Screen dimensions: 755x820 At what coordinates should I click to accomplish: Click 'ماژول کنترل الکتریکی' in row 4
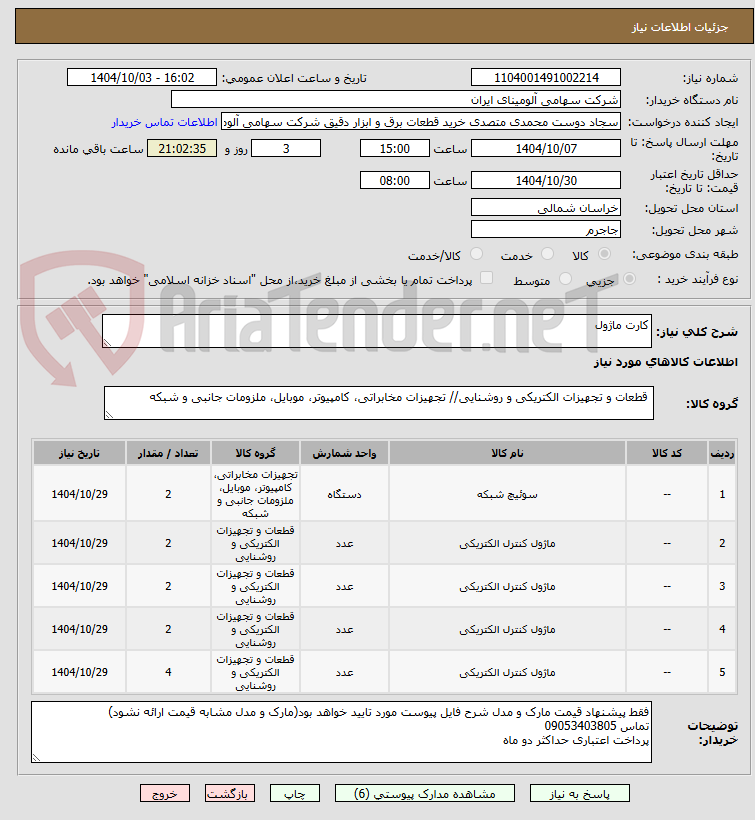pos(507,629)
